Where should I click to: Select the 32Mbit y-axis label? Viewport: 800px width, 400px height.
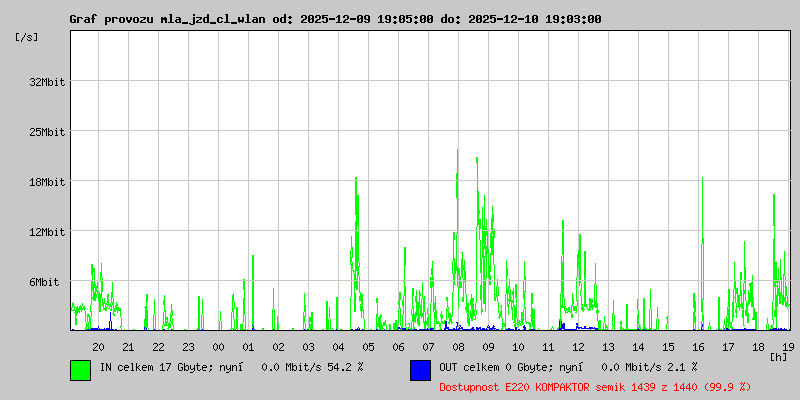click(47, 82)
